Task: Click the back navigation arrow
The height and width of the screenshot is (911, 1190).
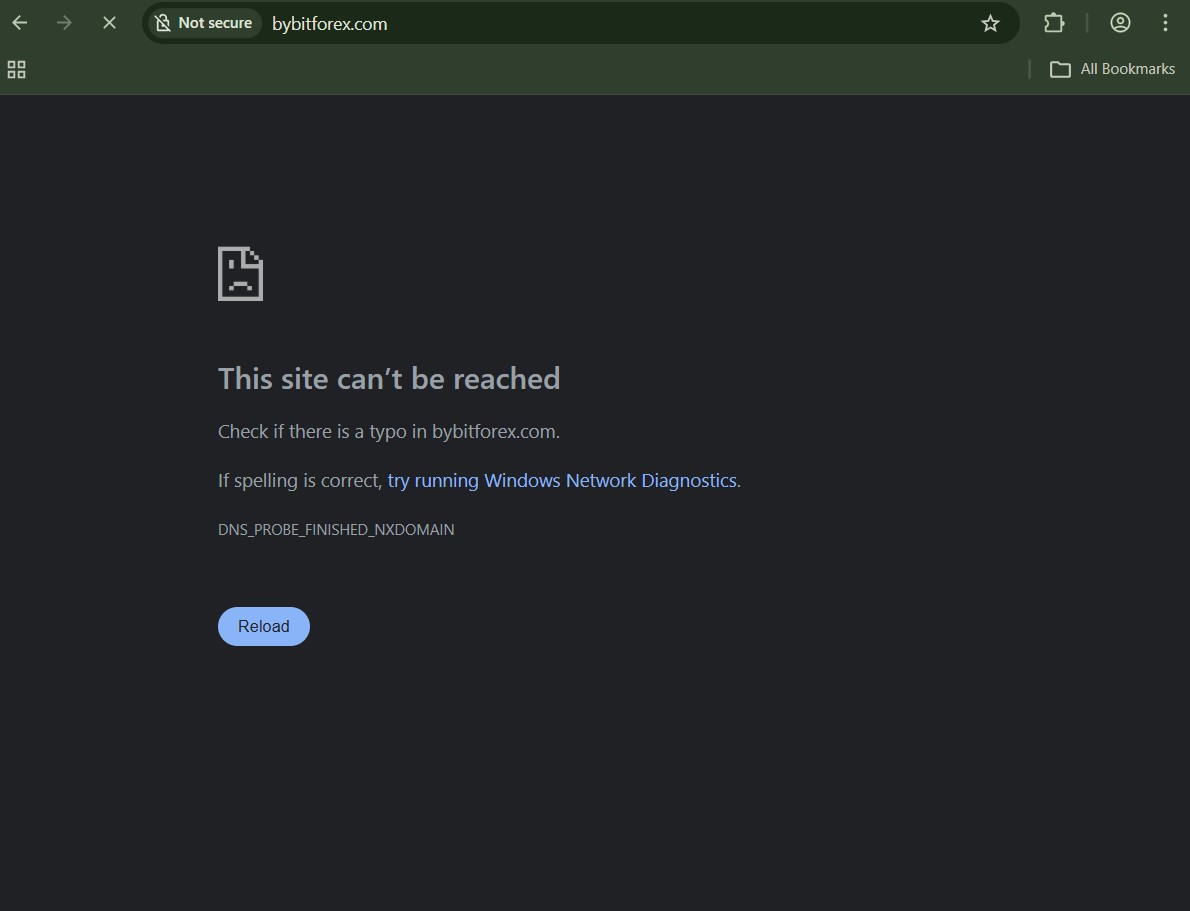Action: [20, 23]
